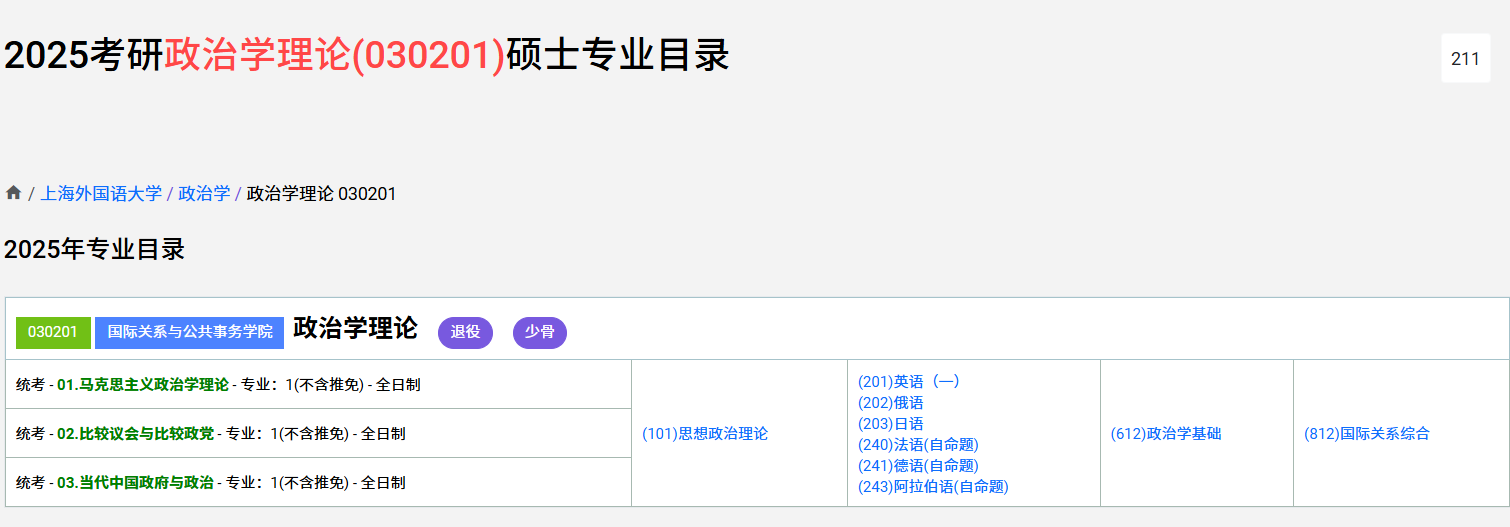Open (241)德语(自命题) subject link
Viewport: 1510px width, 527px height.
coord(918,466)
